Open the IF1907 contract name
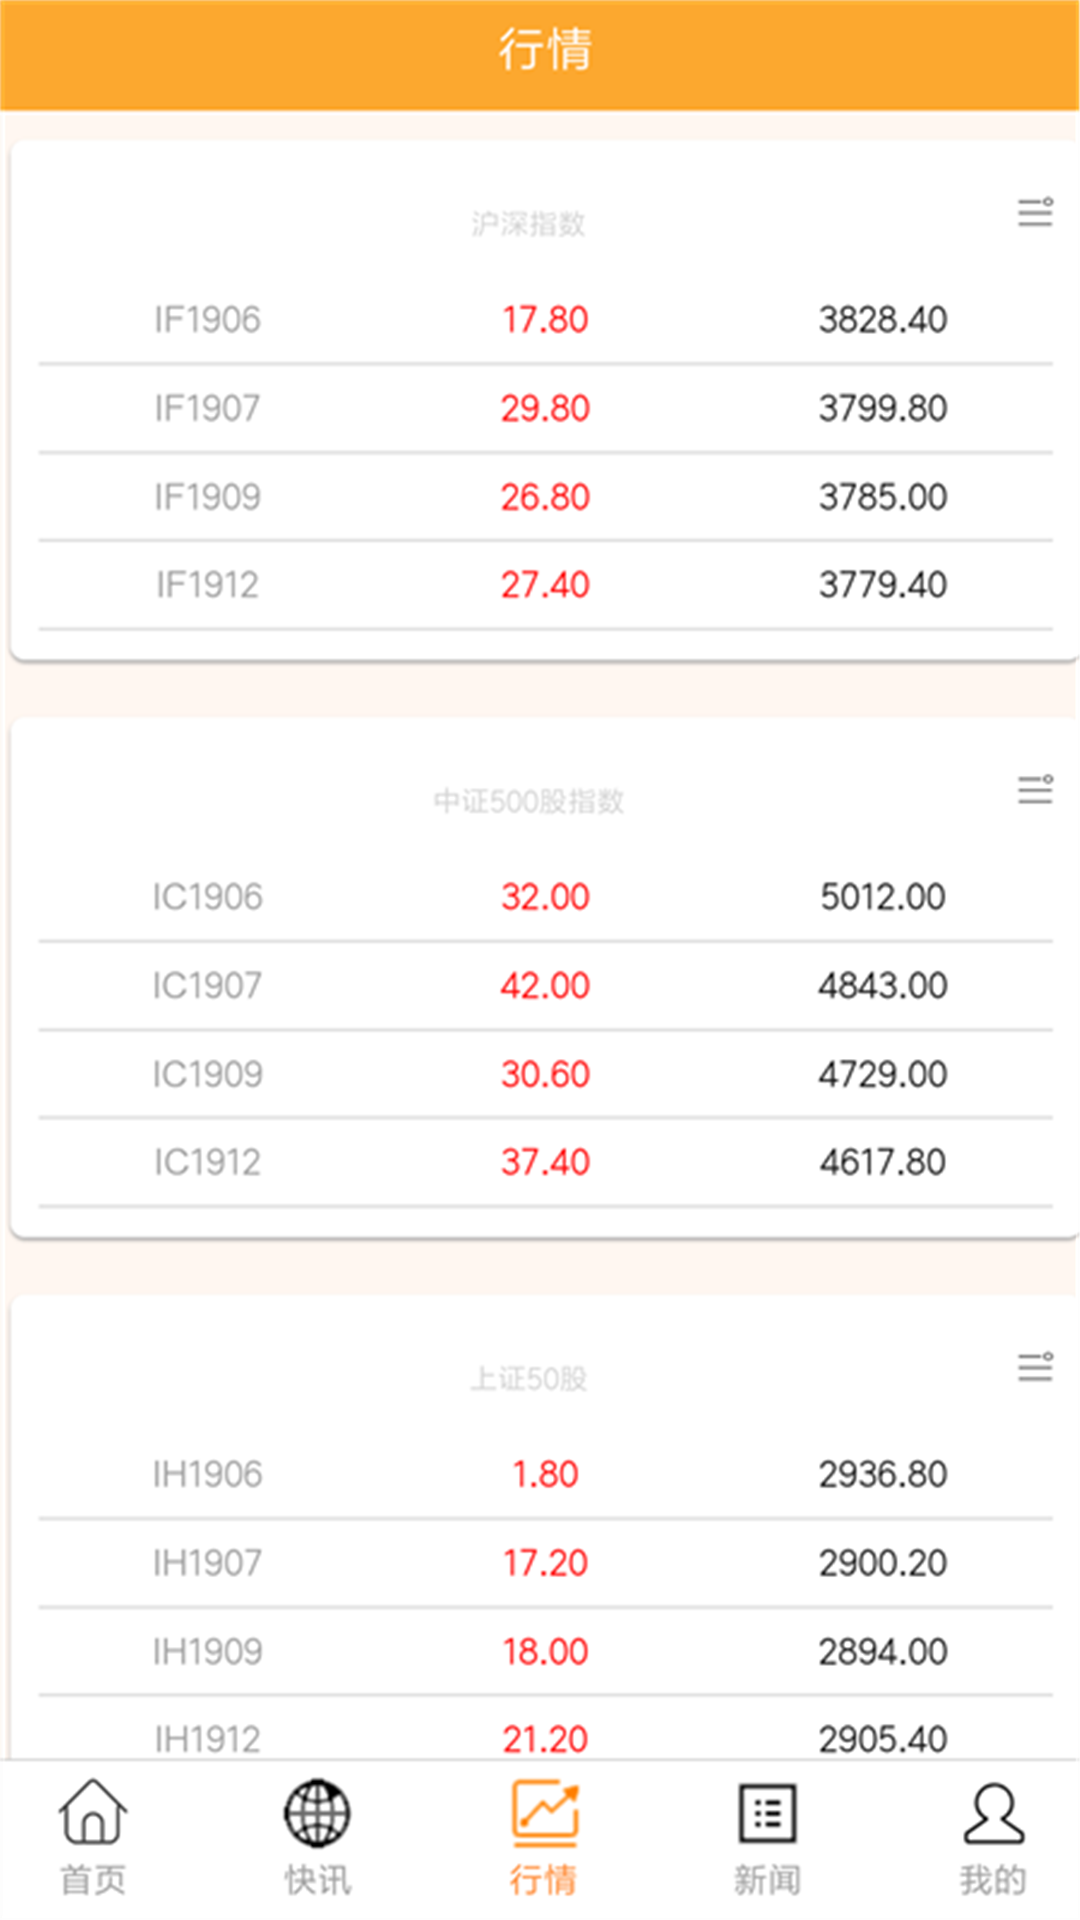Image resolution: width=1080 pixels, height=1920 pixels. [x=207, y=408]
